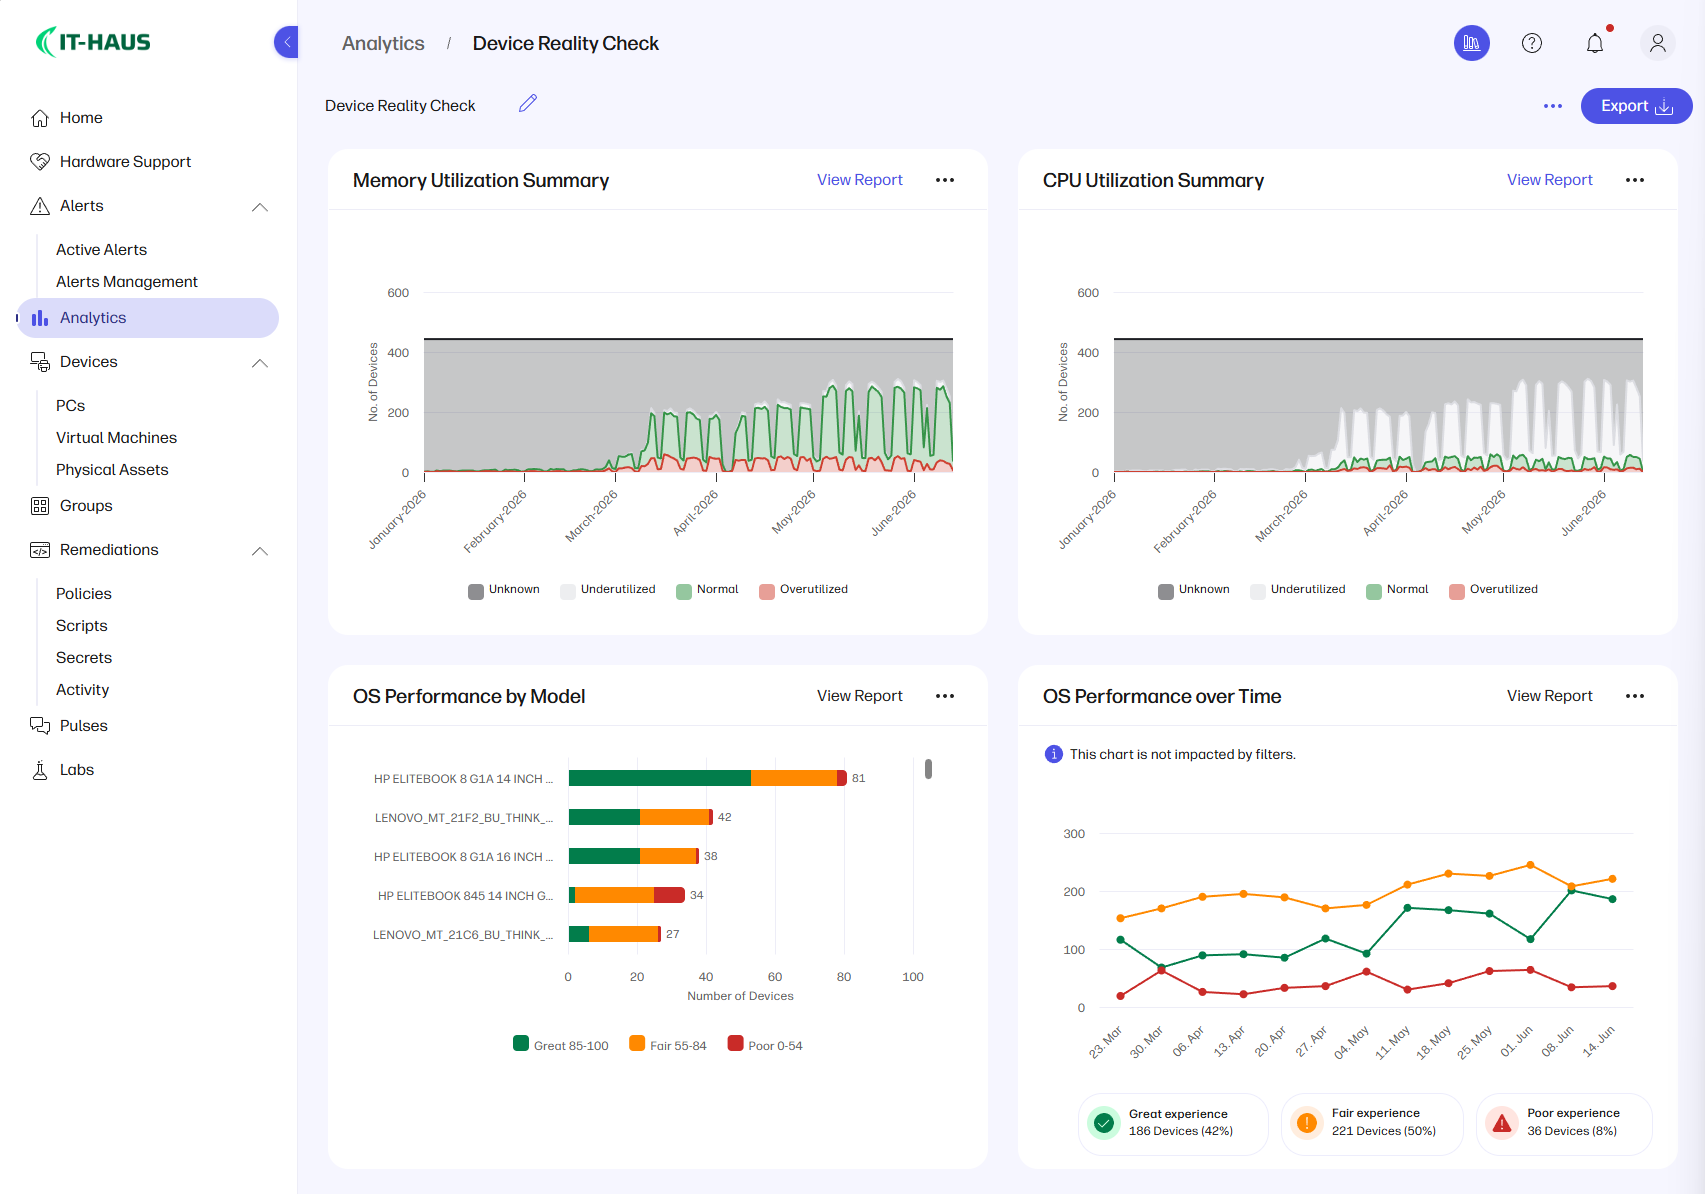
Task: Click the Great experience checkmark icon
Action: [x=1104, y=1123]
